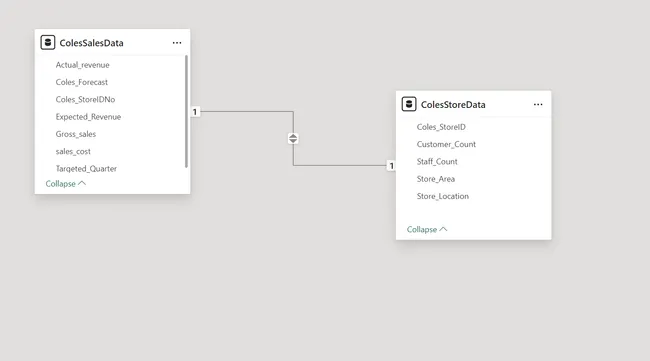Image resolution: width=650 pixels, height=361 pixels.
Task: Select the Coles_StoreIDNo field
Action: tap(85, 99)
